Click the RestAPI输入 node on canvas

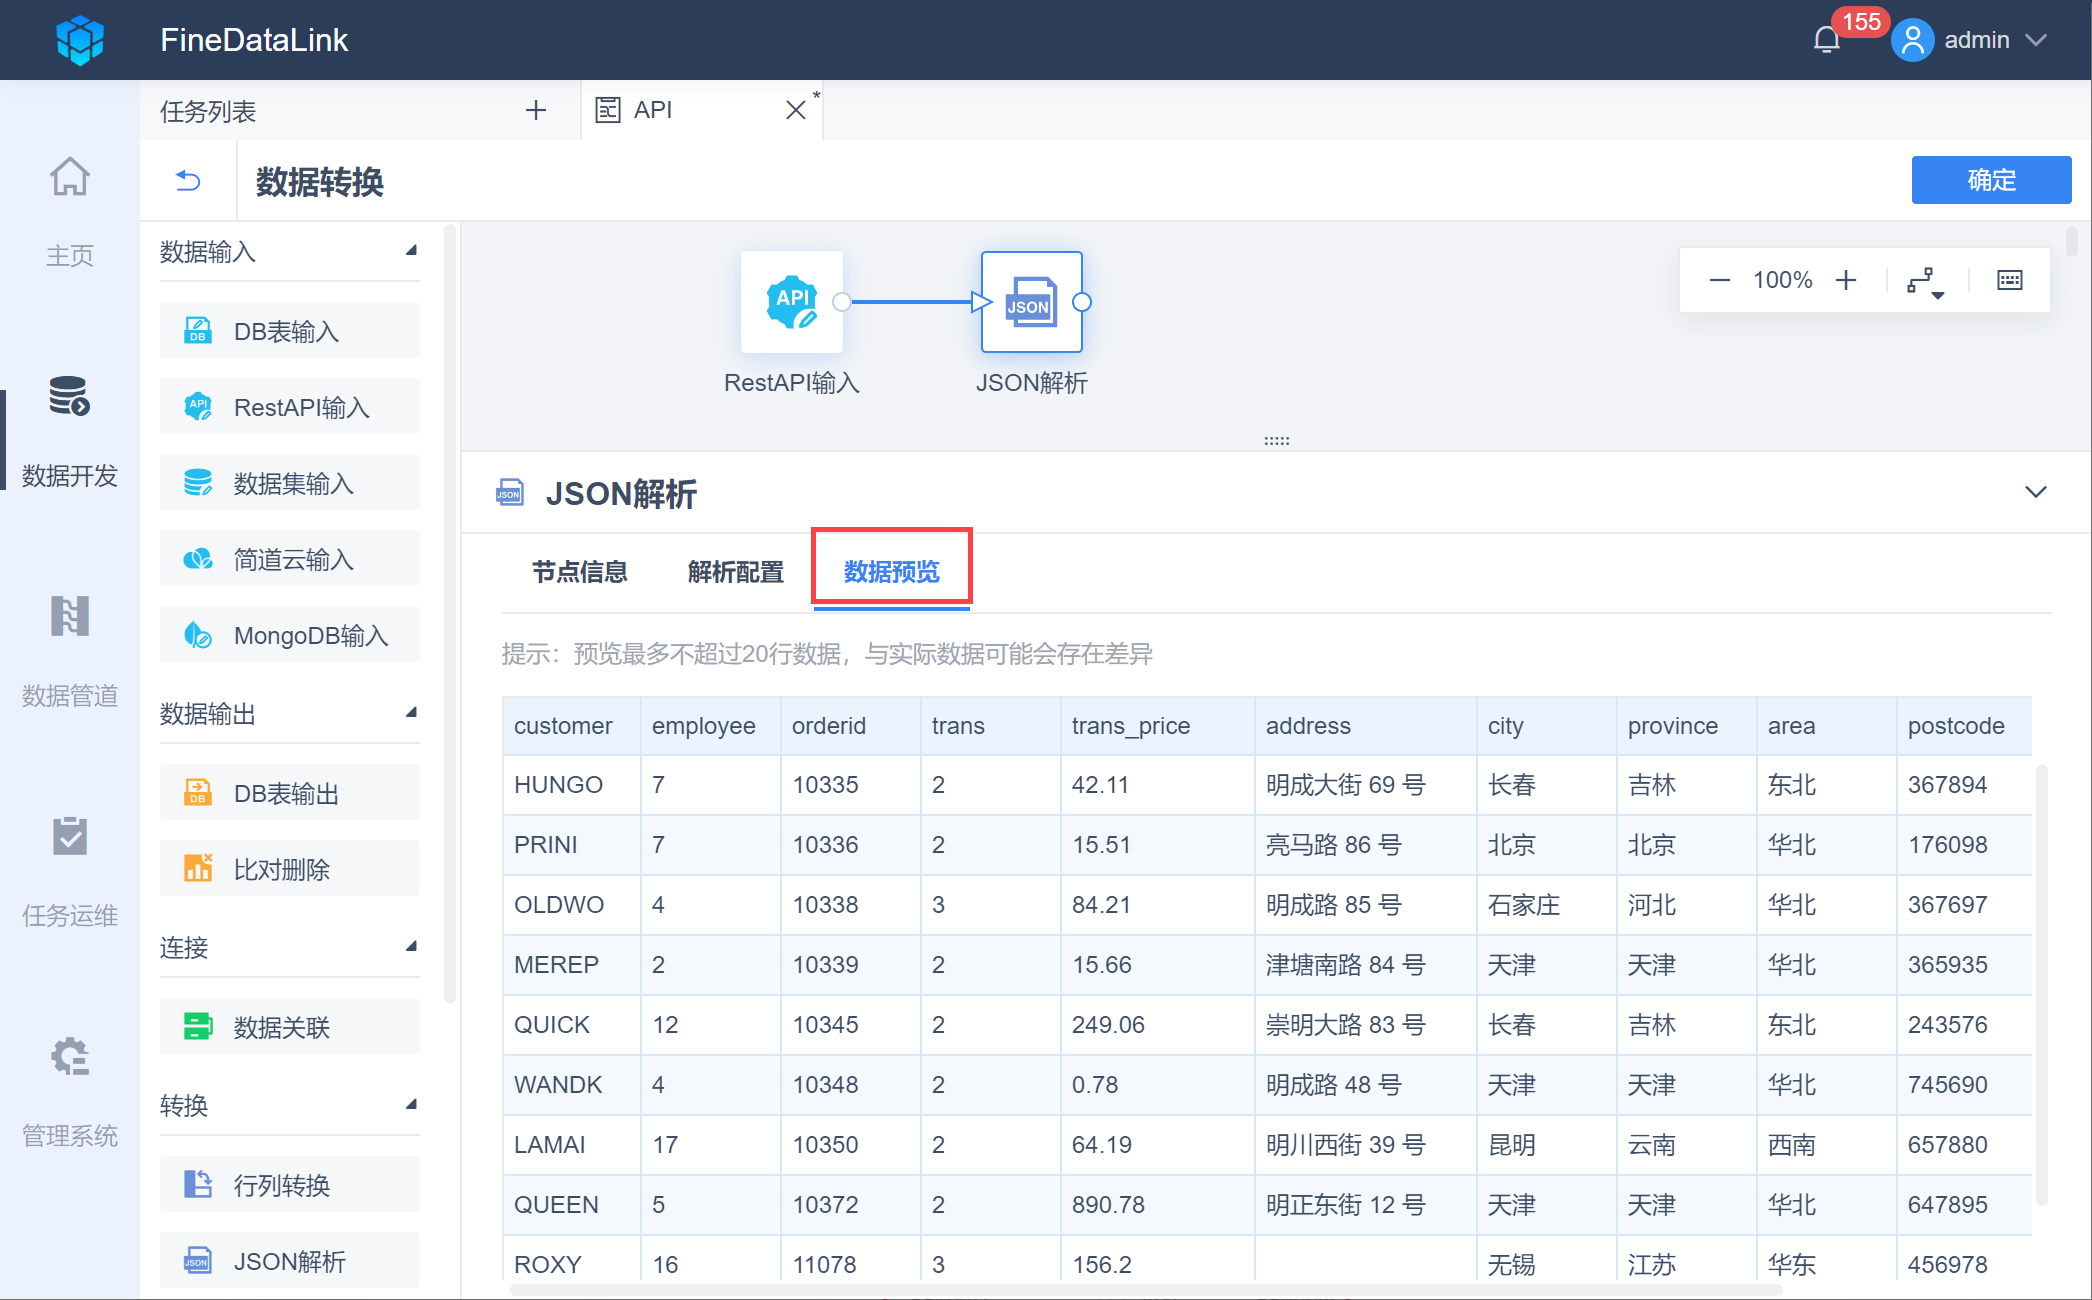(x=791, y=302)
